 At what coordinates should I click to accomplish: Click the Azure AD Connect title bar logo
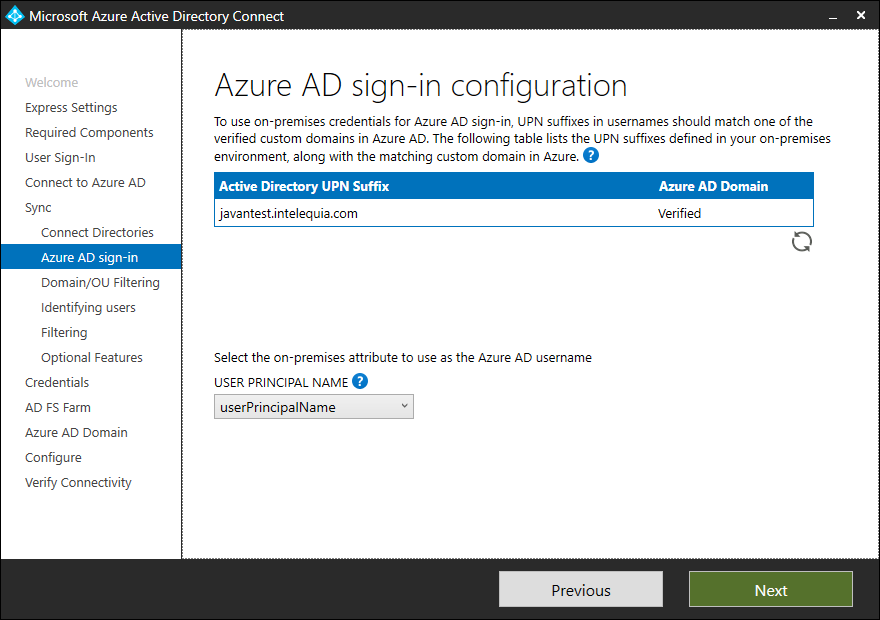click(x=14, y=15)
